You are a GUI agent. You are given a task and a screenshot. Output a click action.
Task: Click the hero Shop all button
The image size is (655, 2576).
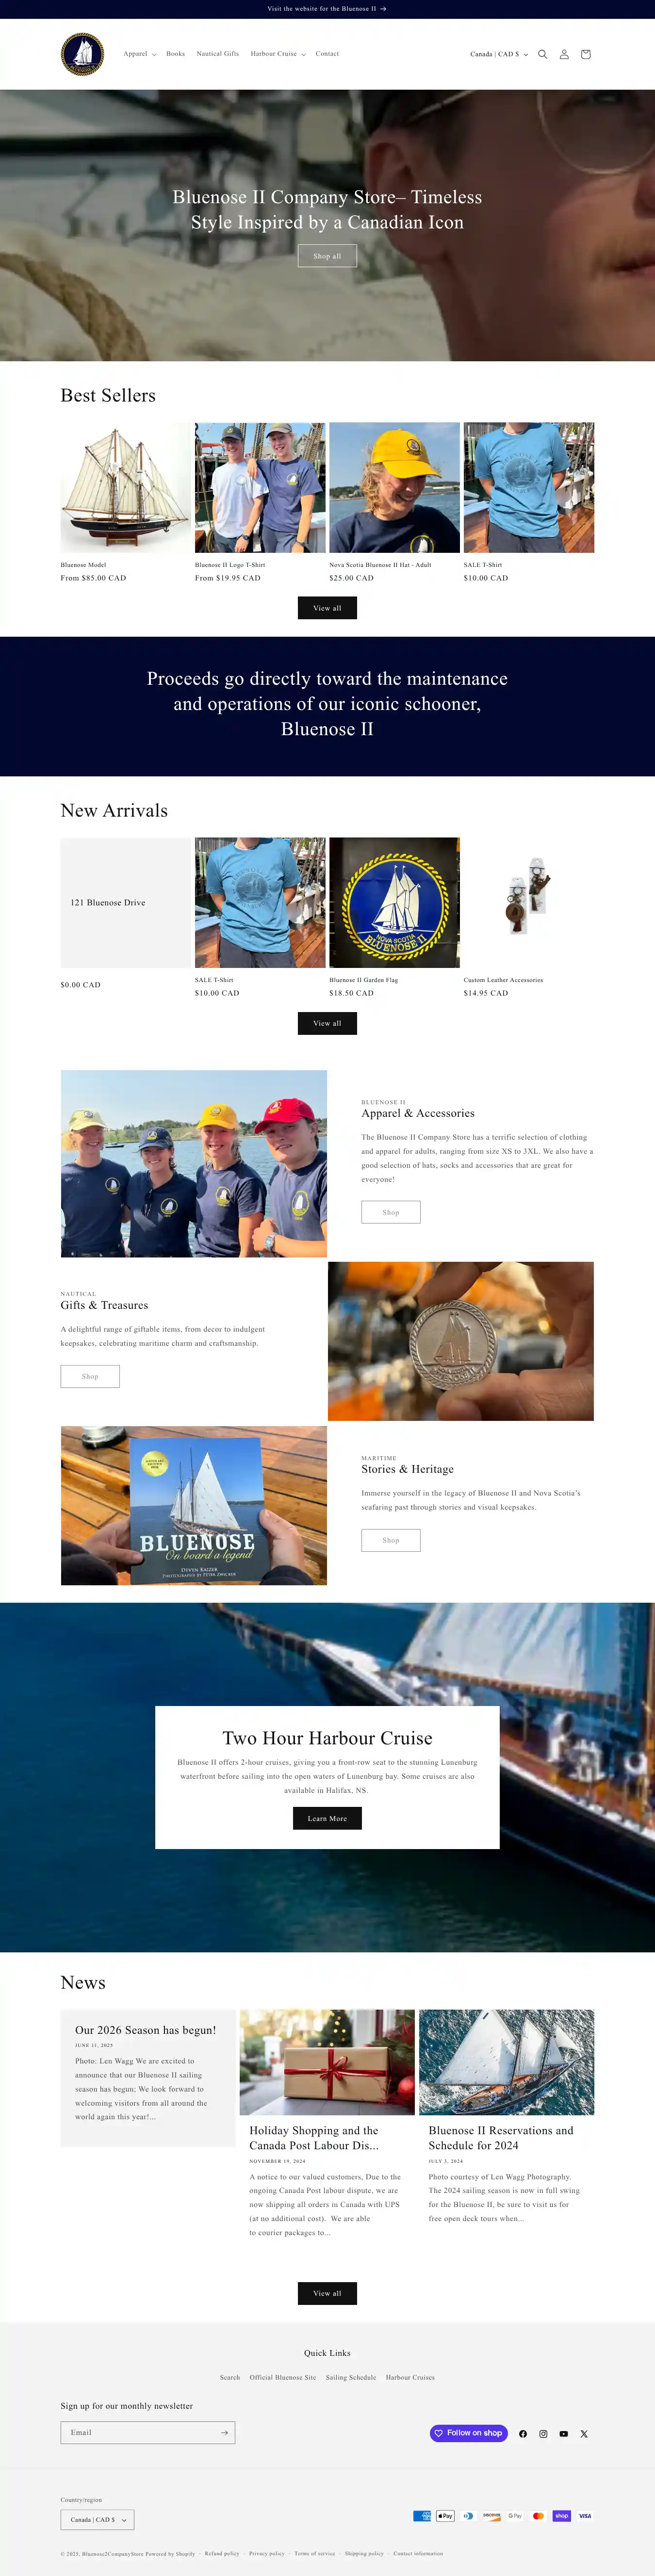click(327, 256)
